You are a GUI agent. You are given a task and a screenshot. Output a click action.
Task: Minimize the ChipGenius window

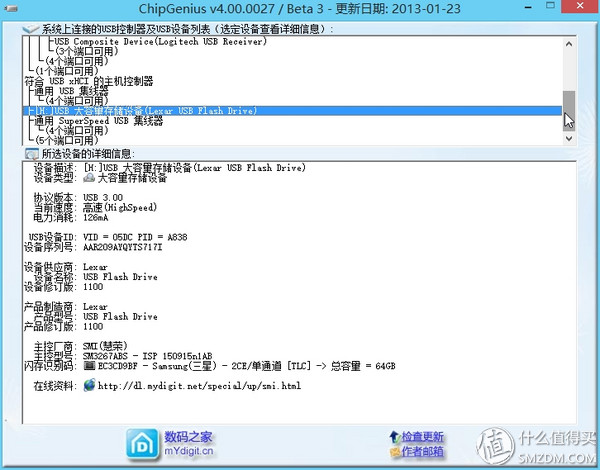tap(529, 7)
